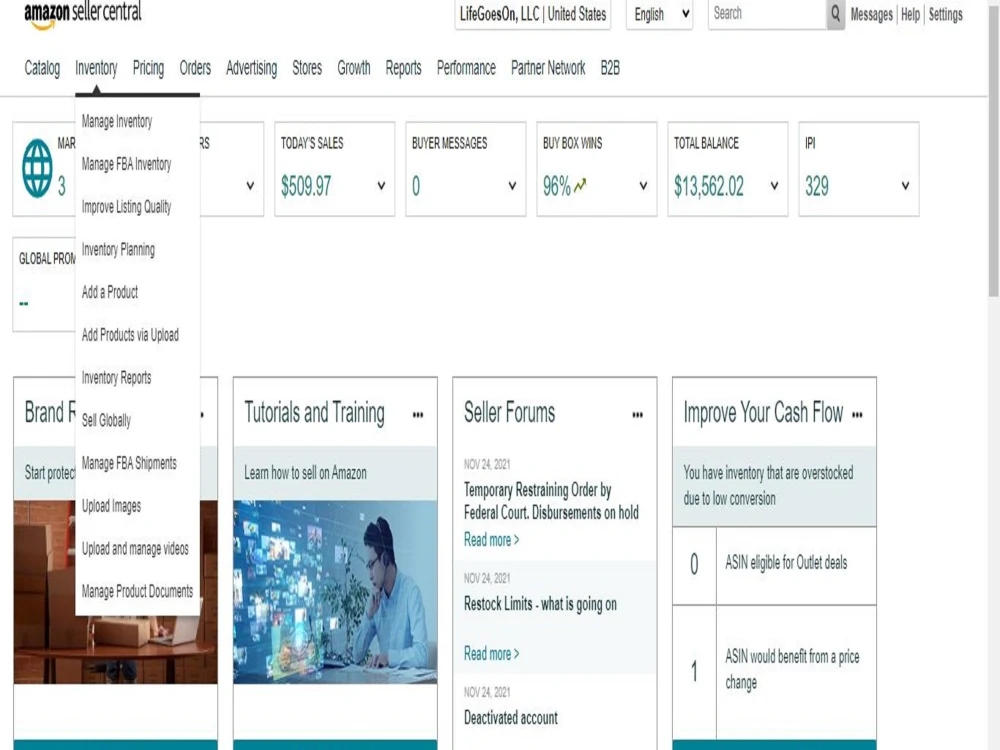
Task: Choose Upload Images
Action: pyautogui.click(x=111, y=506)
